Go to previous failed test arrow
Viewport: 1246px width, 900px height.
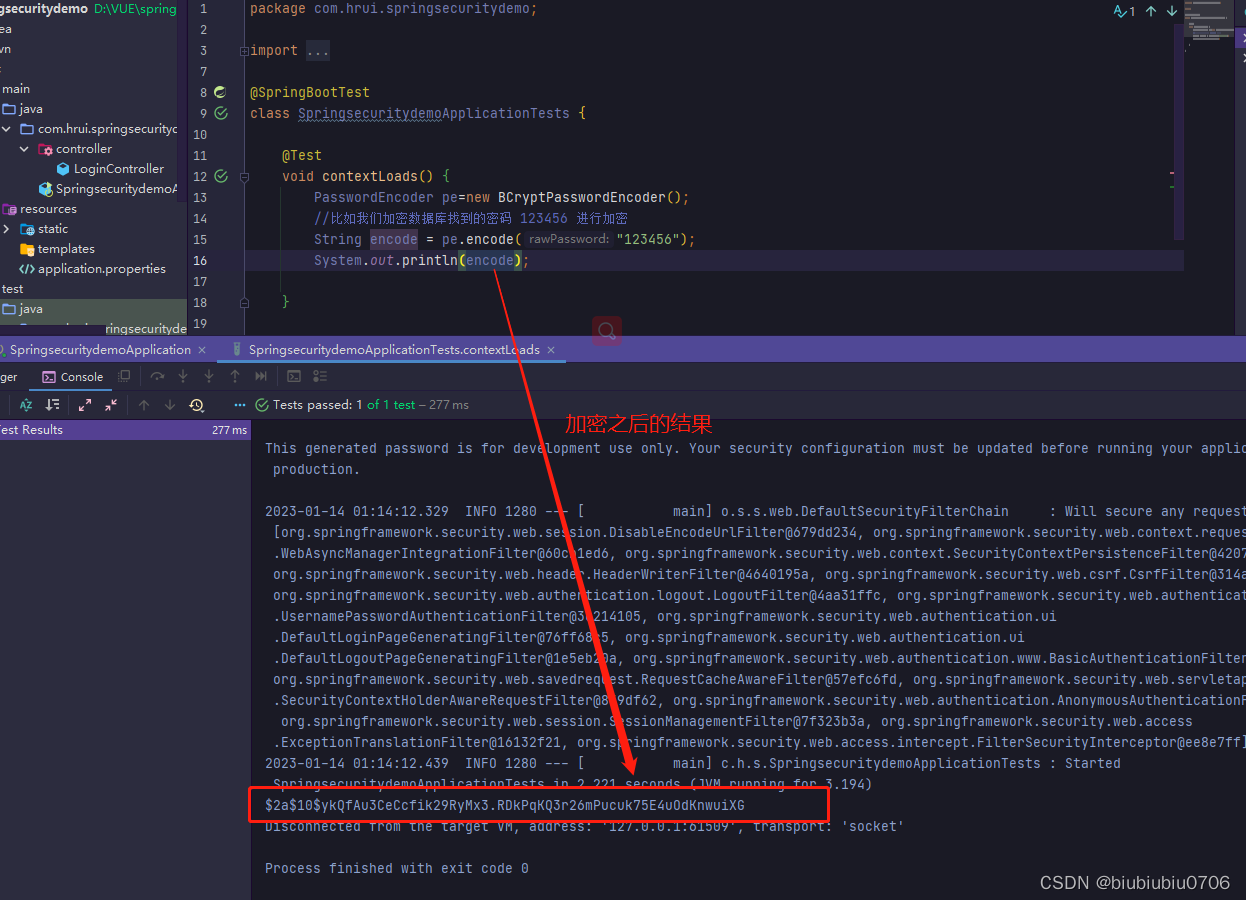(144, 405)
